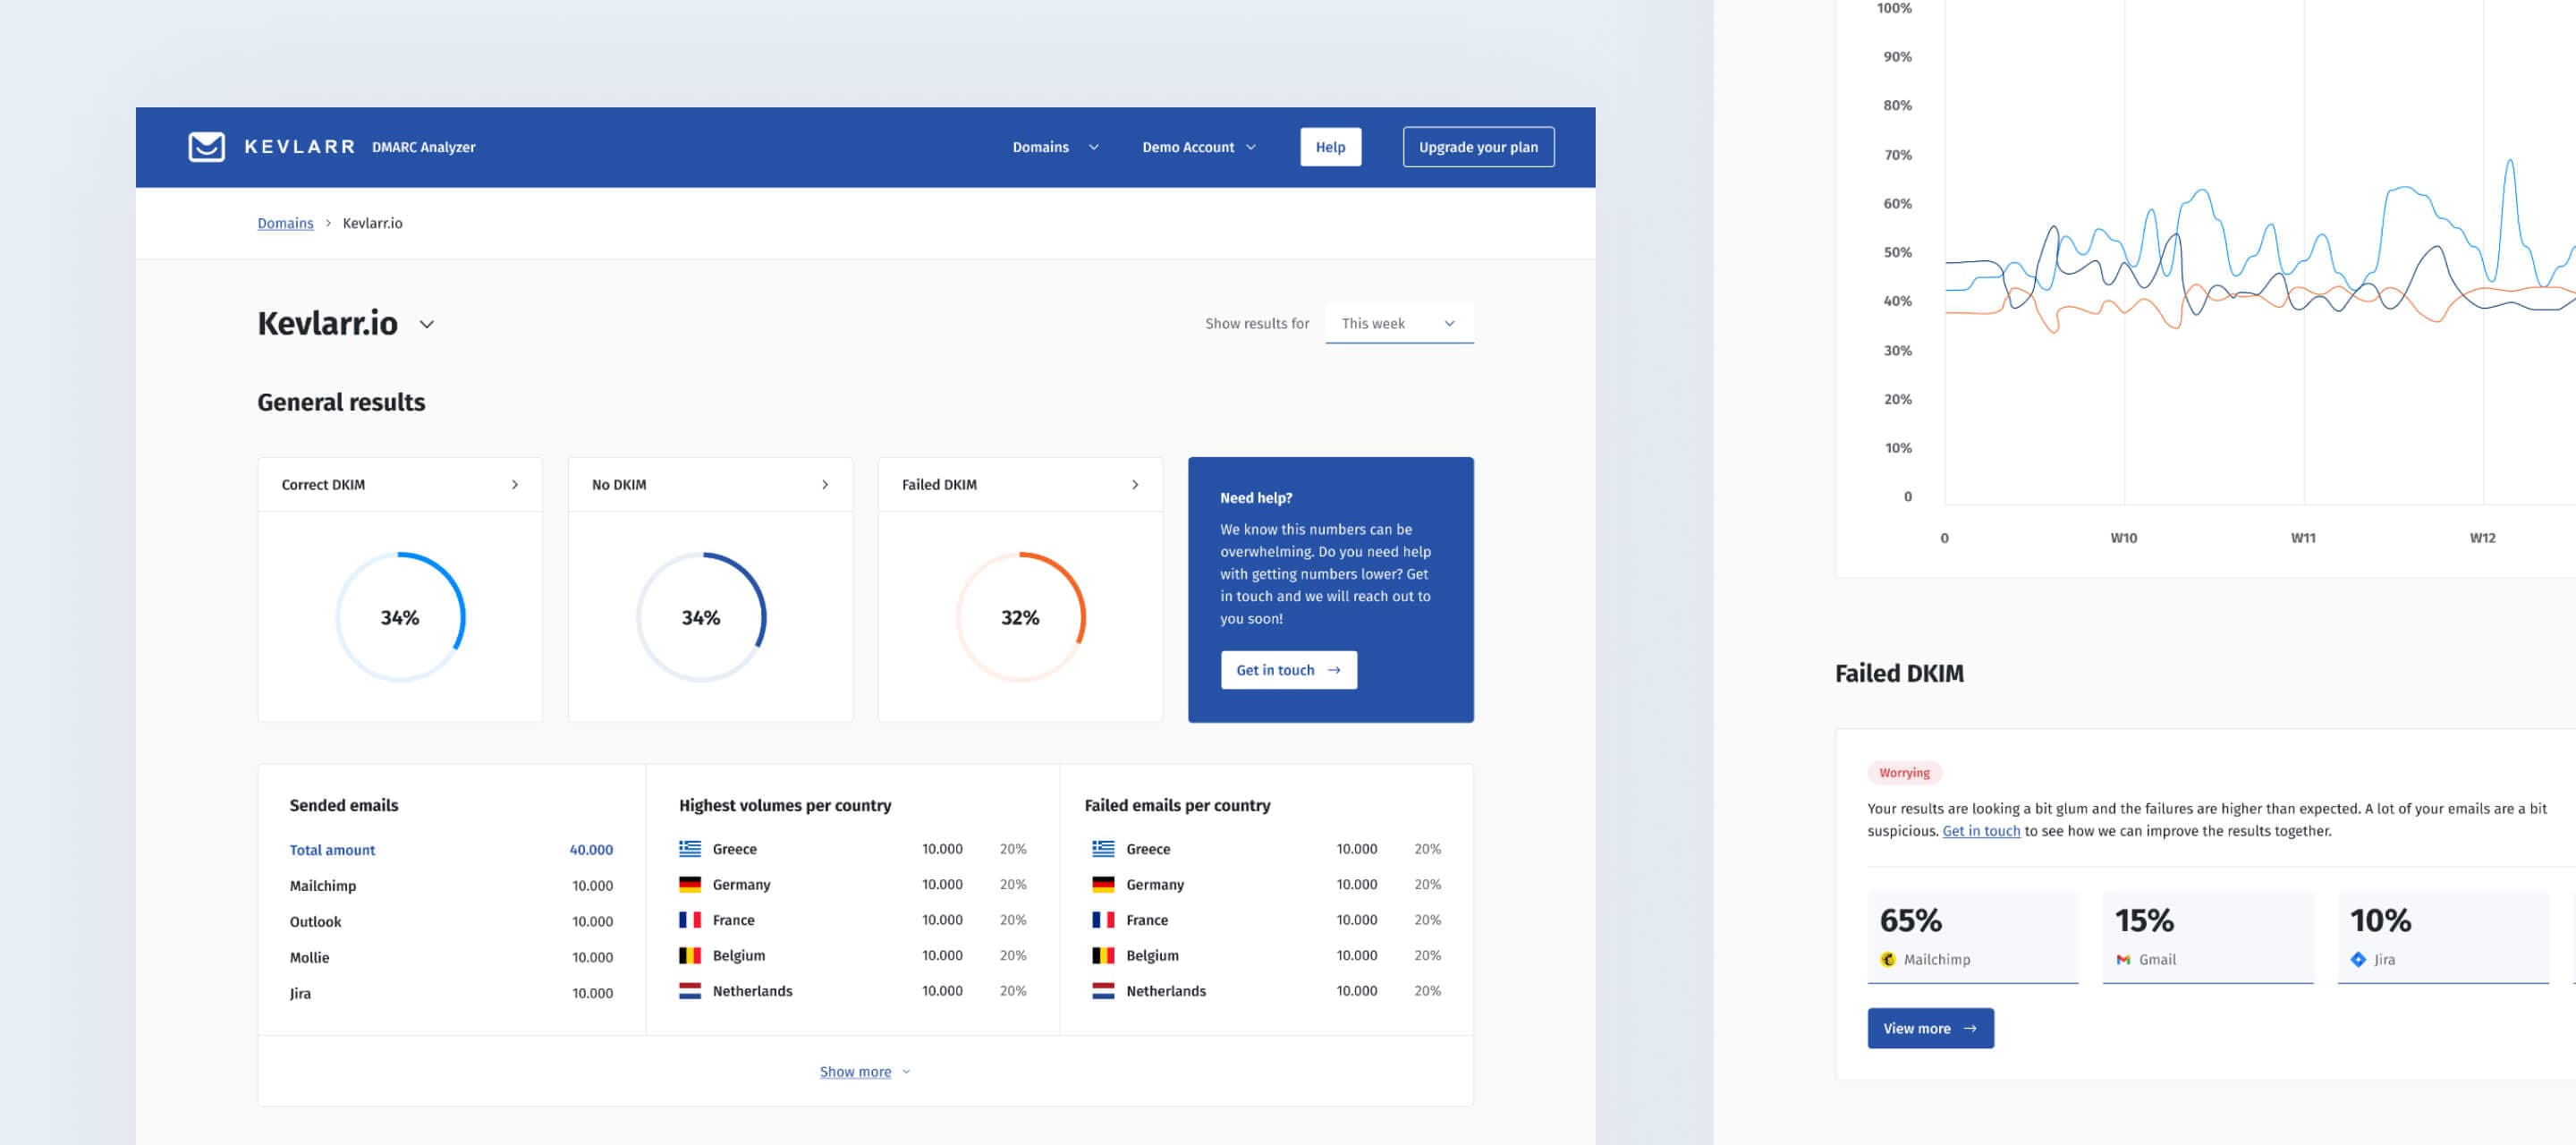The width and height of the screenshot is (2576, 1145).
Task: Expand Show more link under tables
Action: click(x=865, y=1072)
